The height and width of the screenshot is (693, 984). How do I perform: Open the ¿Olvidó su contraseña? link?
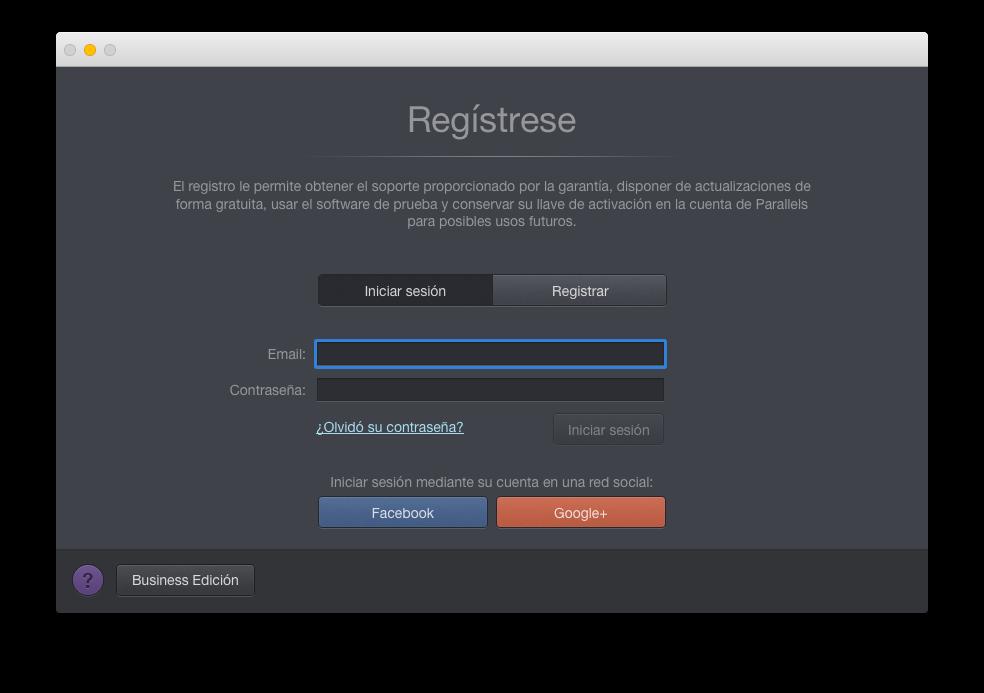(389, 427)
